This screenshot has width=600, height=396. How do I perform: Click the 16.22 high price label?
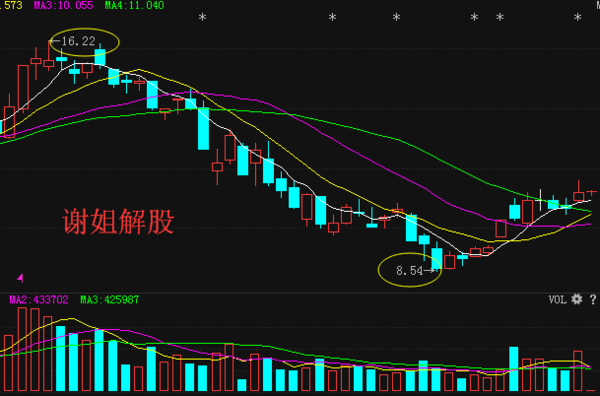pyautogui.click(x=78, y=41)
